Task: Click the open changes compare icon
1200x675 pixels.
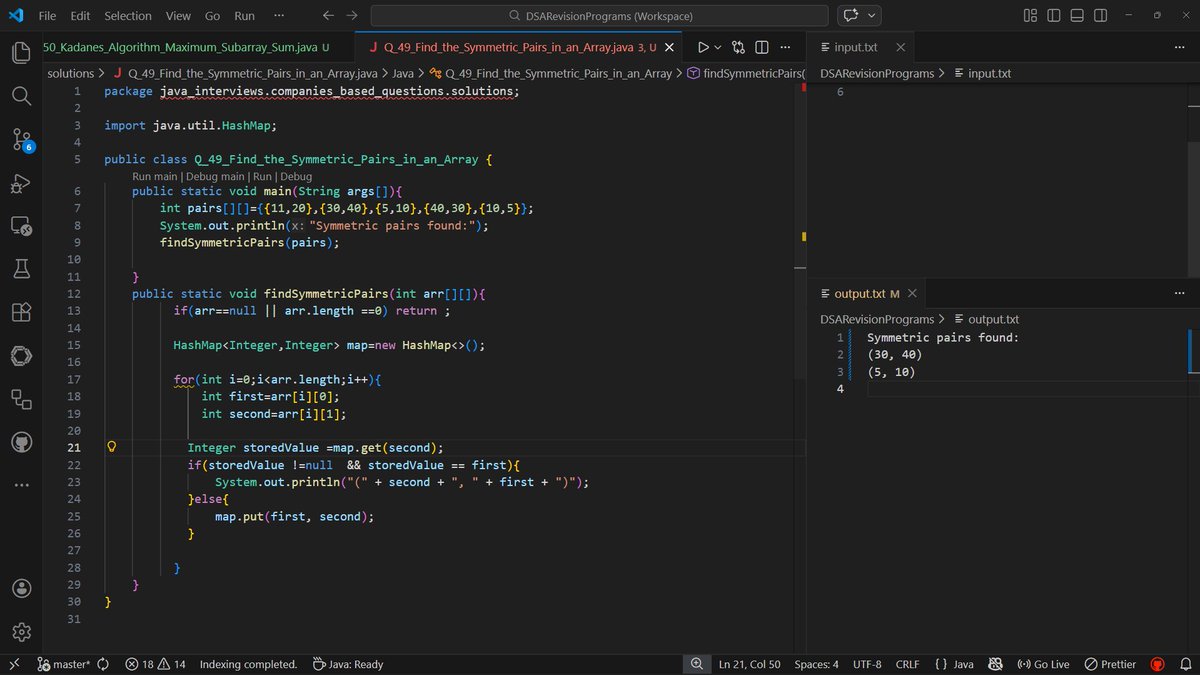Action: (x=738, y=47)
